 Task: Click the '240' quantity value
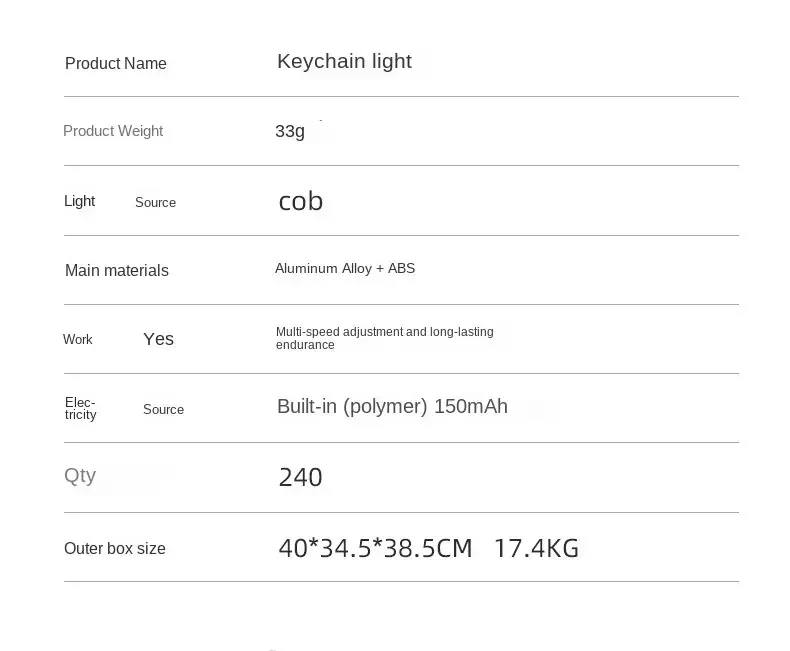point(300,477)
